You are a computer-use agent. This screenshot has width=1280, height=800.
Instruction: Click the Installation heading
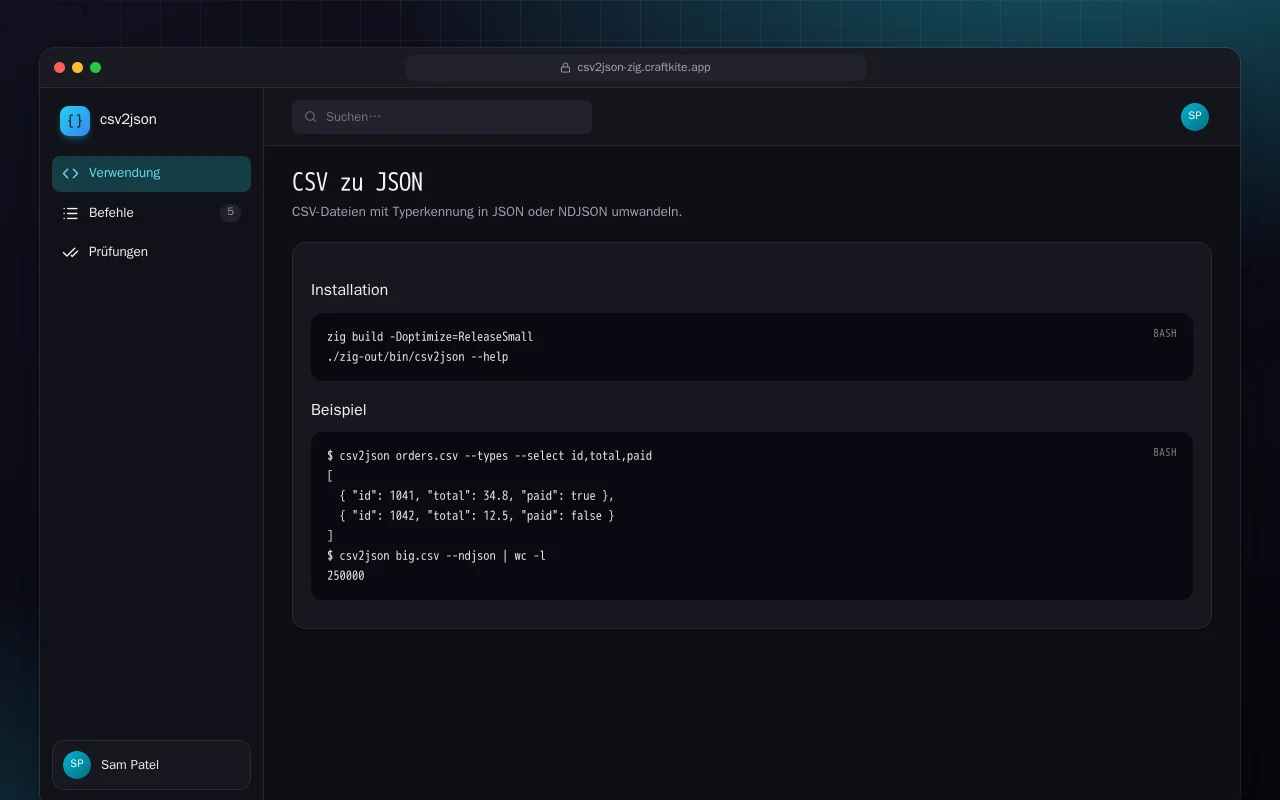click(x=349, y=290)
